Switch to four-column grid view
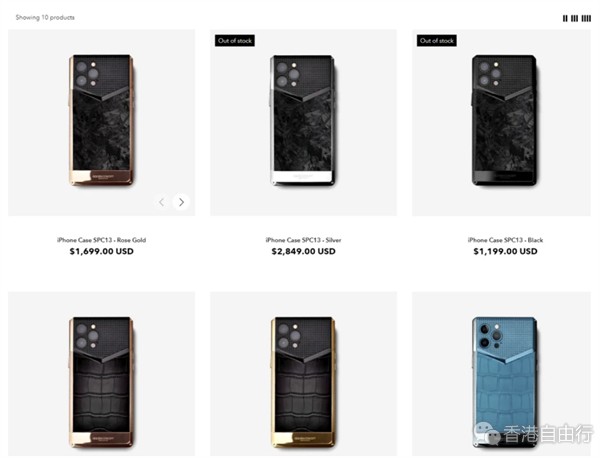 click(586, 18)
